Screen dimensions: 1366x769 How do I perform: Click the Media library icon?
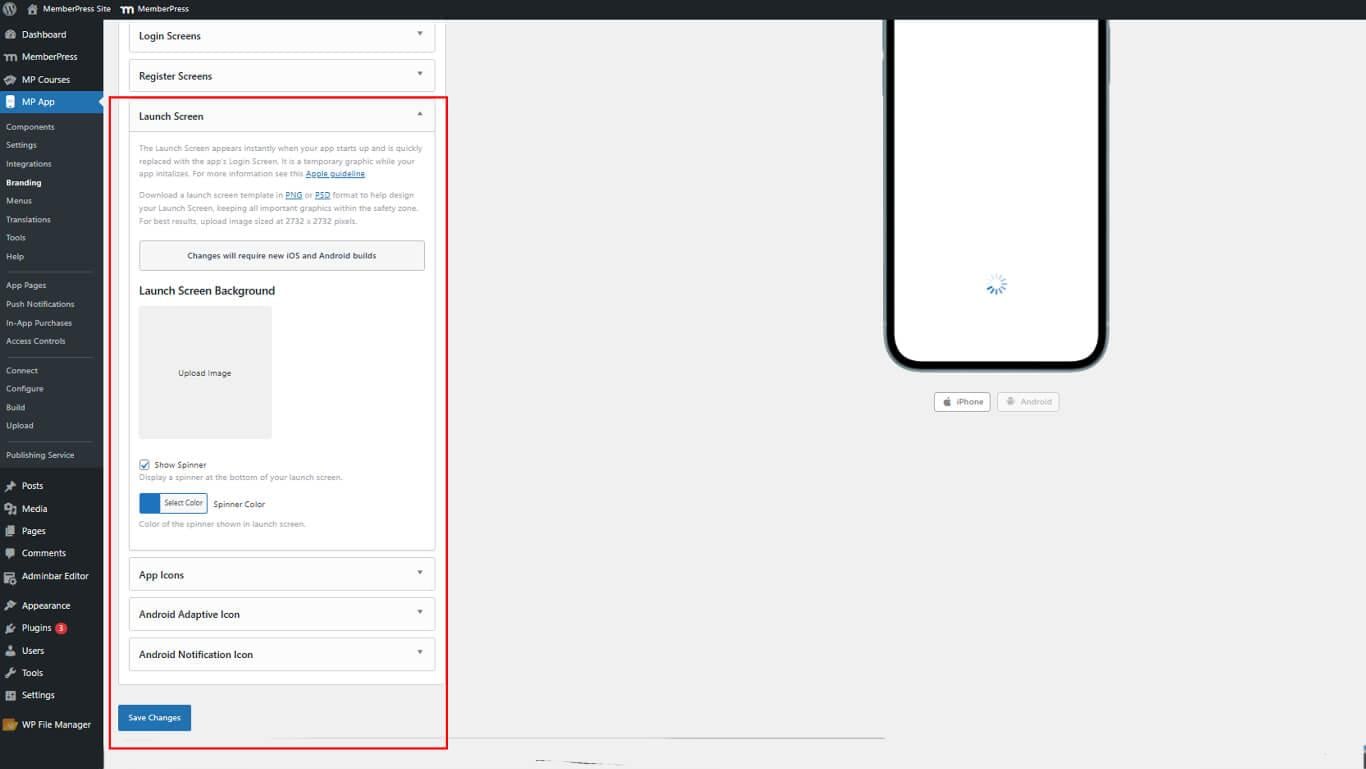click(10, 509)
